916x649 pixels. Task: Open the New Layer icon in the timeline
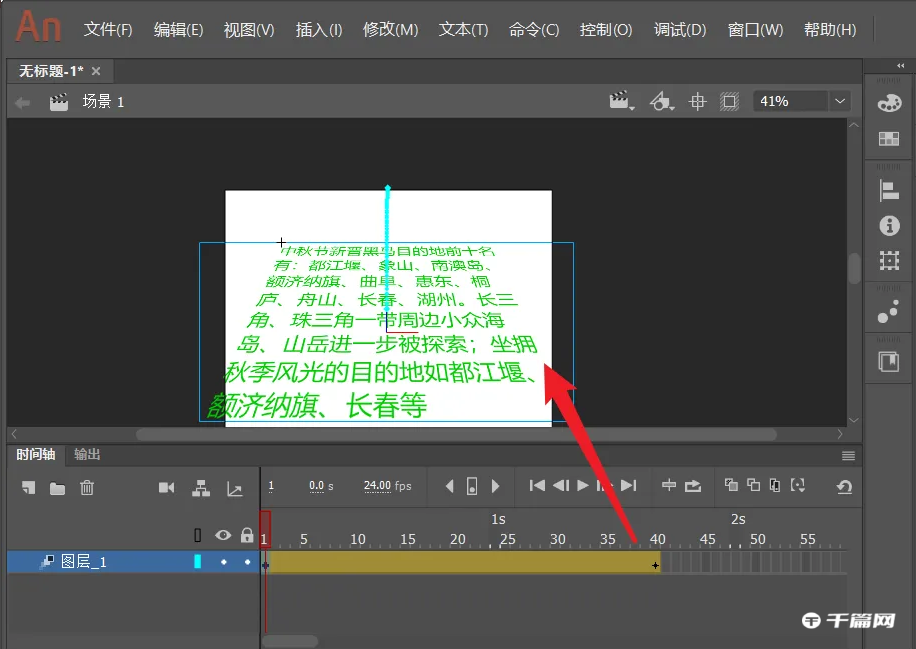click(x=30, y=486)
